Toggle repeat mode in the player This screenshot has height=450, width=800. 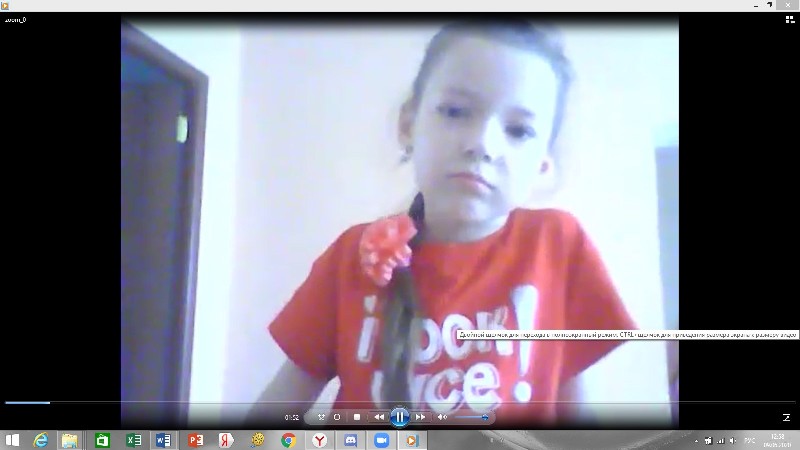click(337, 416)
